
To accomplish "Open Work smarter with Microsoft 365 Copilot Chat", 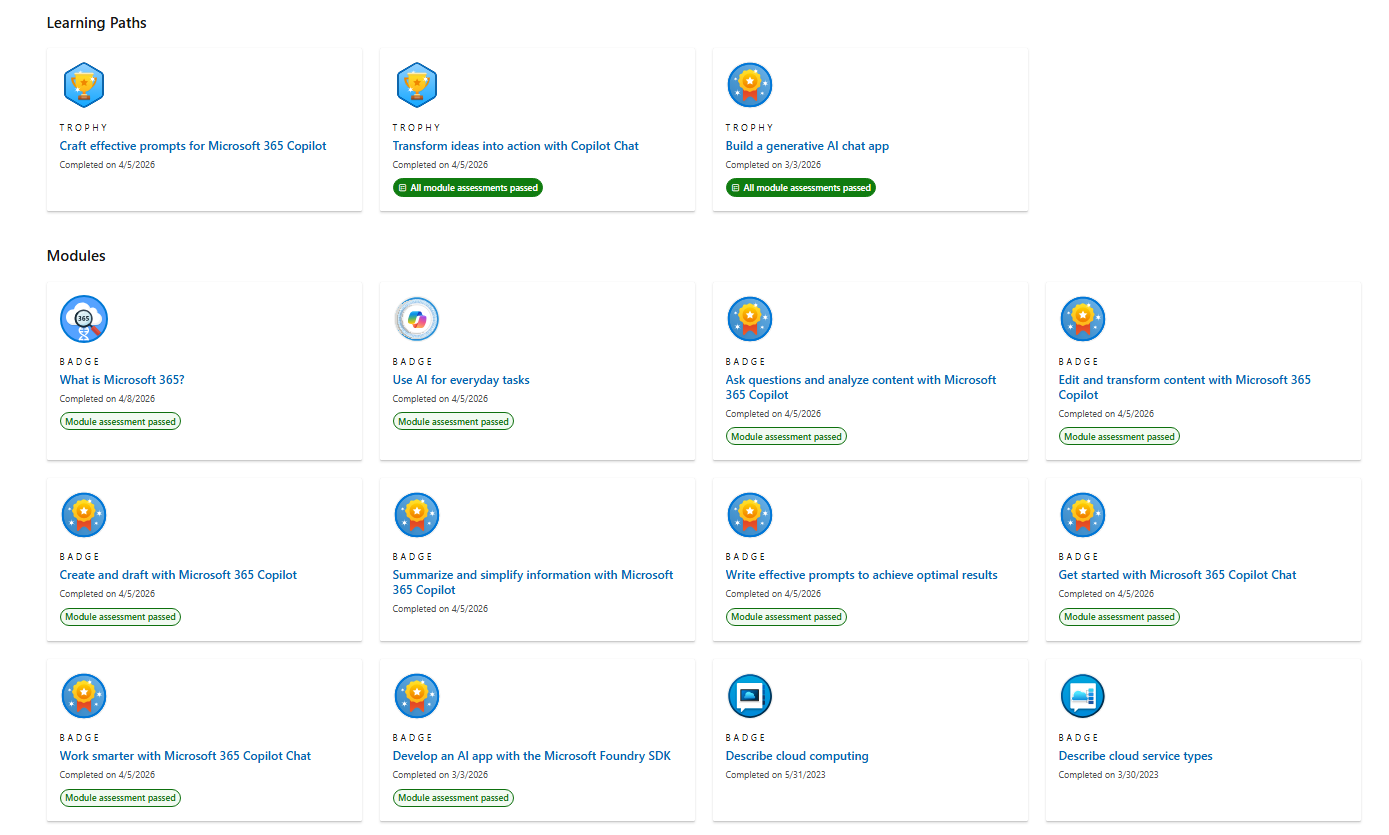I will coord(186,756).
